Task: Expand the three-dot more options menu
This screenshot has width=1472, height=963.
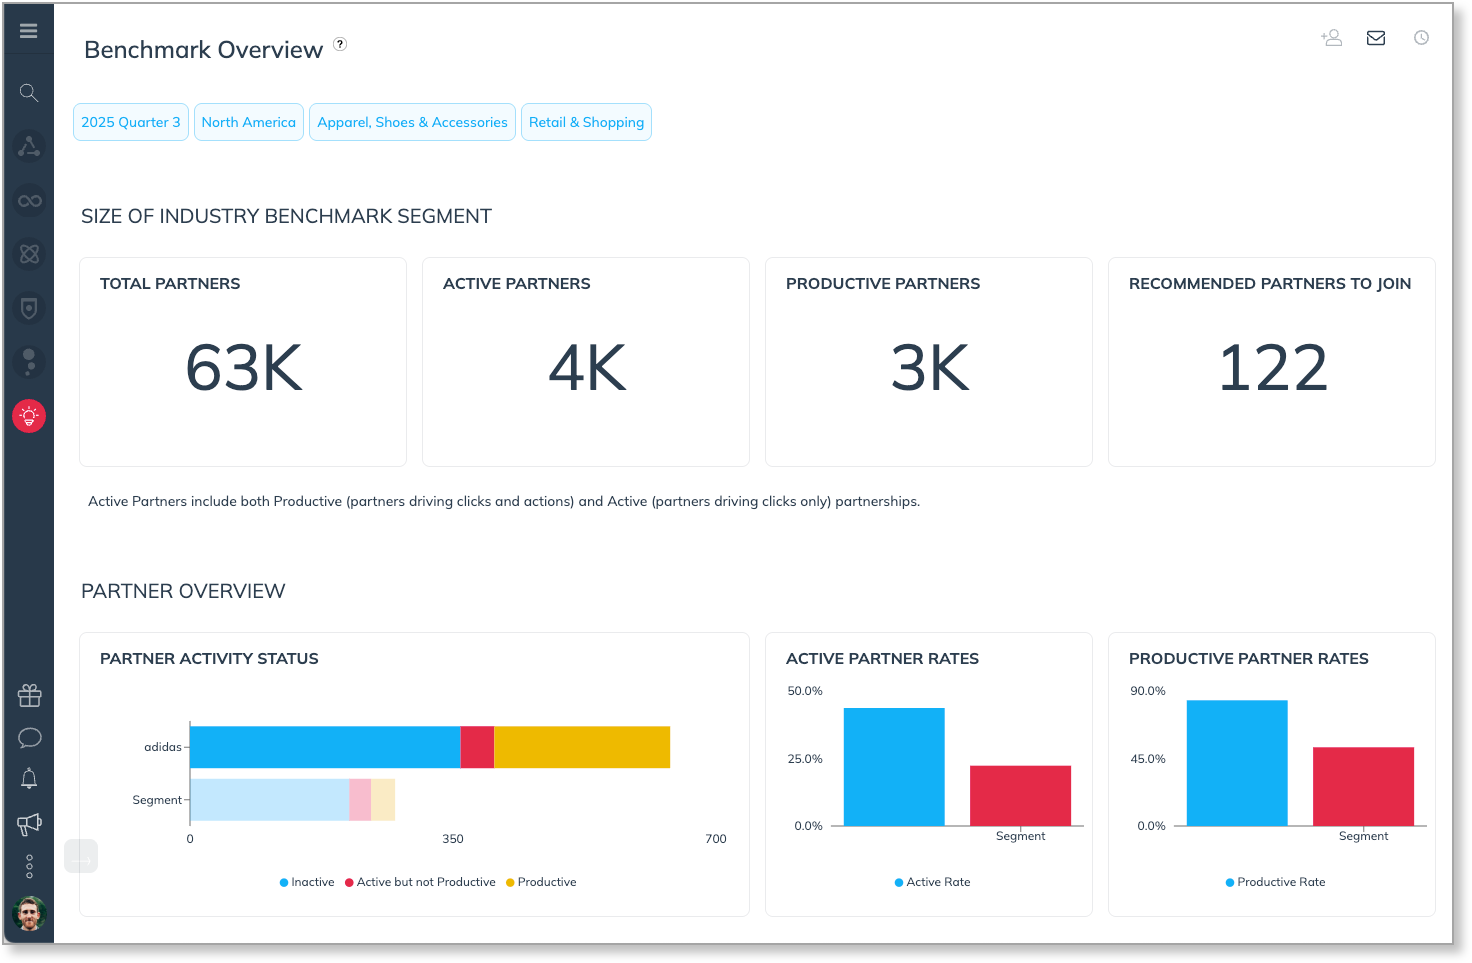Action: (29, 866)
